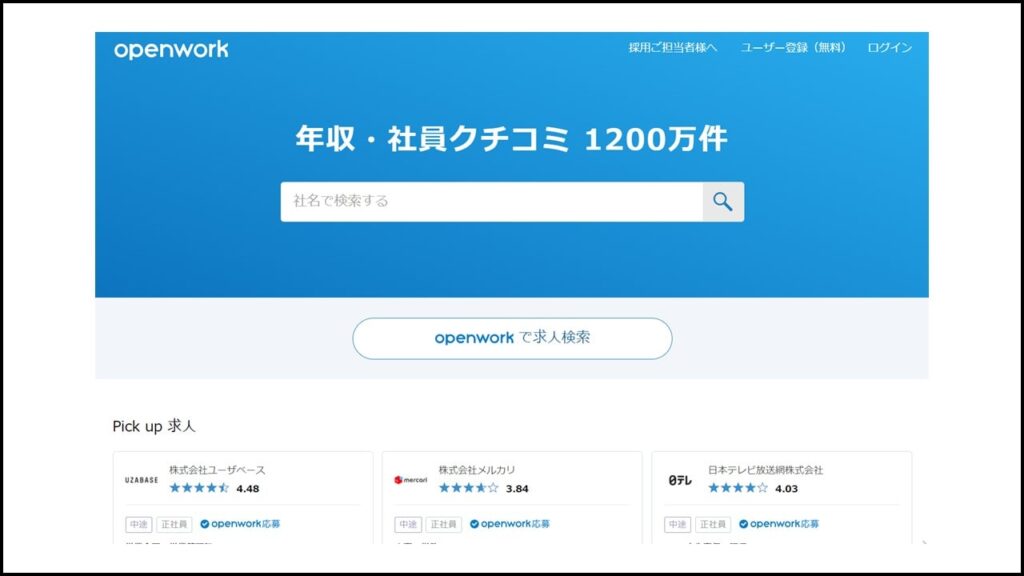Open the 日テレ company logo
1024x576 pixels.
point(680,480)
